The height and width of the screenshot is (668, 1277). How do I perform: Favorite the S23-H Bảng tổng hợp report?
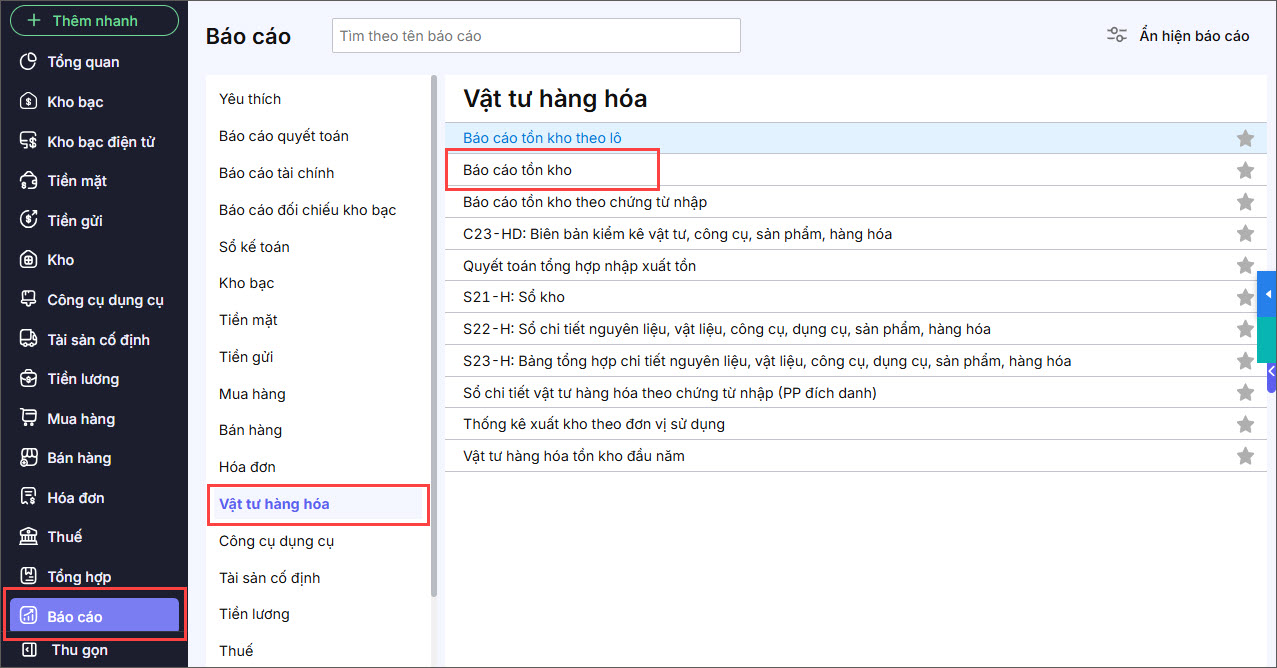tap(1245, 361)
